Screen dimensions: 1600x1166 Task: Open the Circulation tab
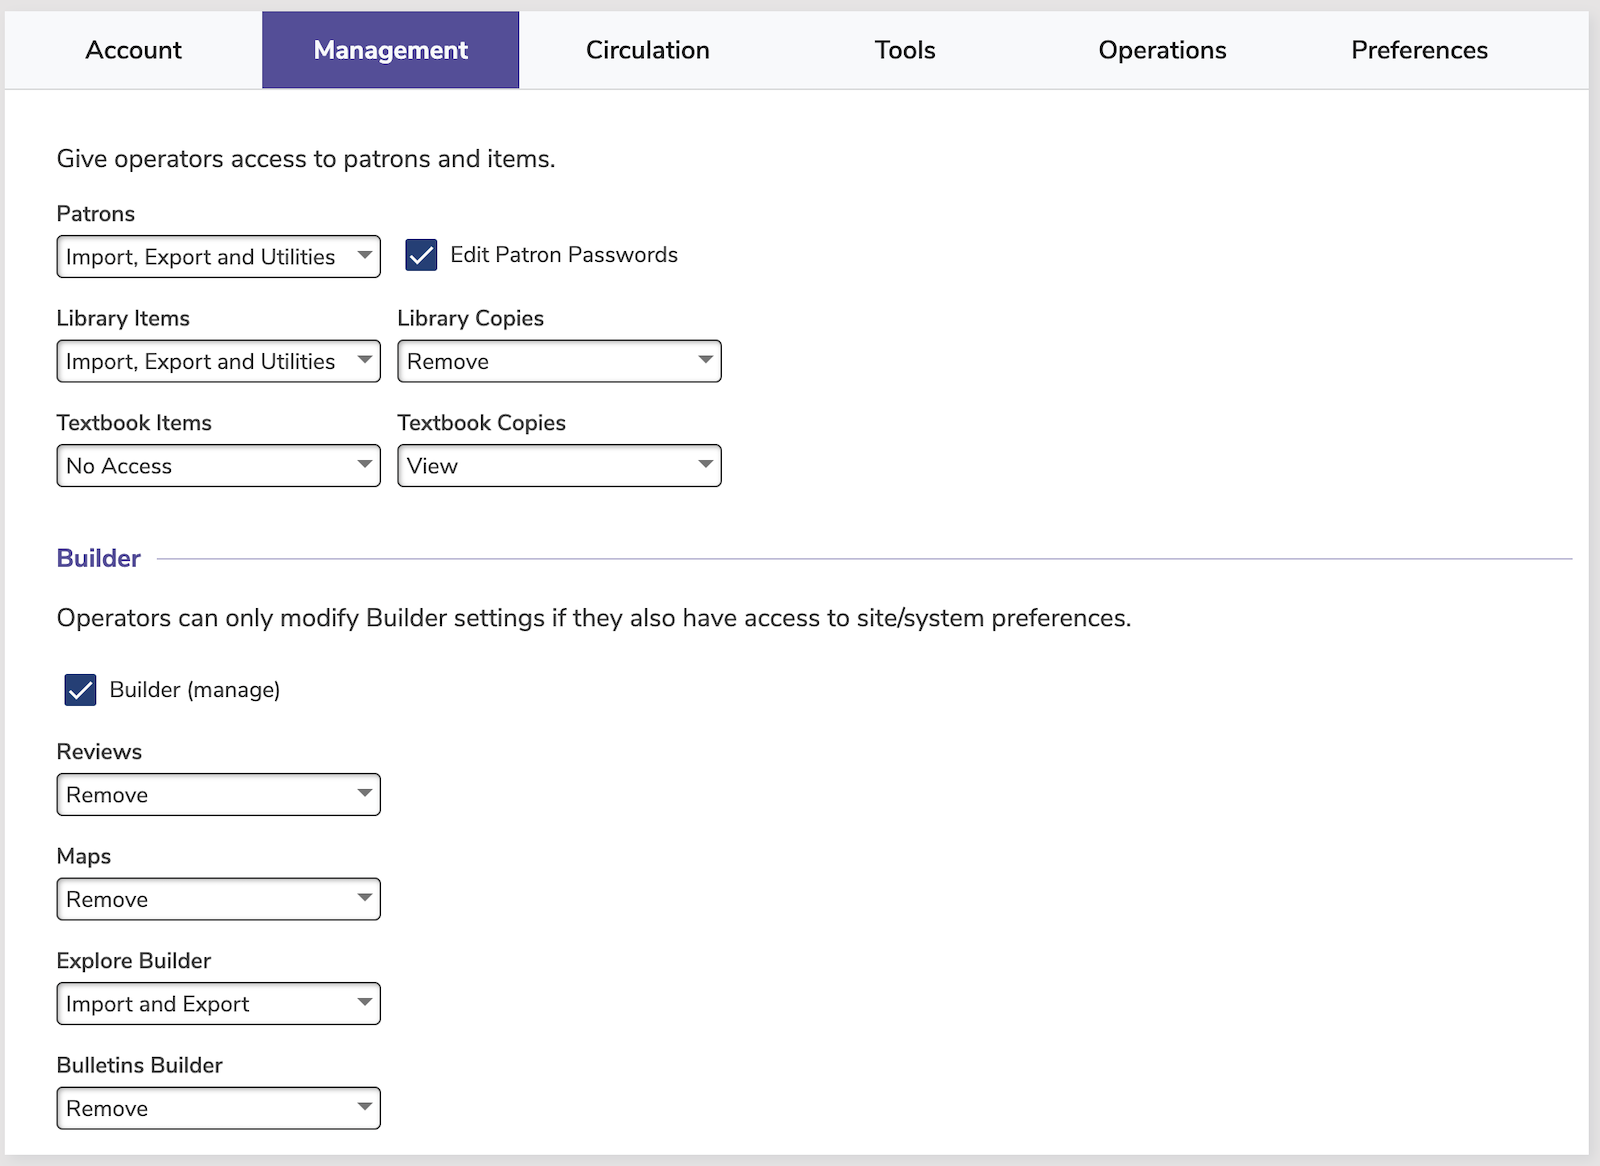point(647,50)
